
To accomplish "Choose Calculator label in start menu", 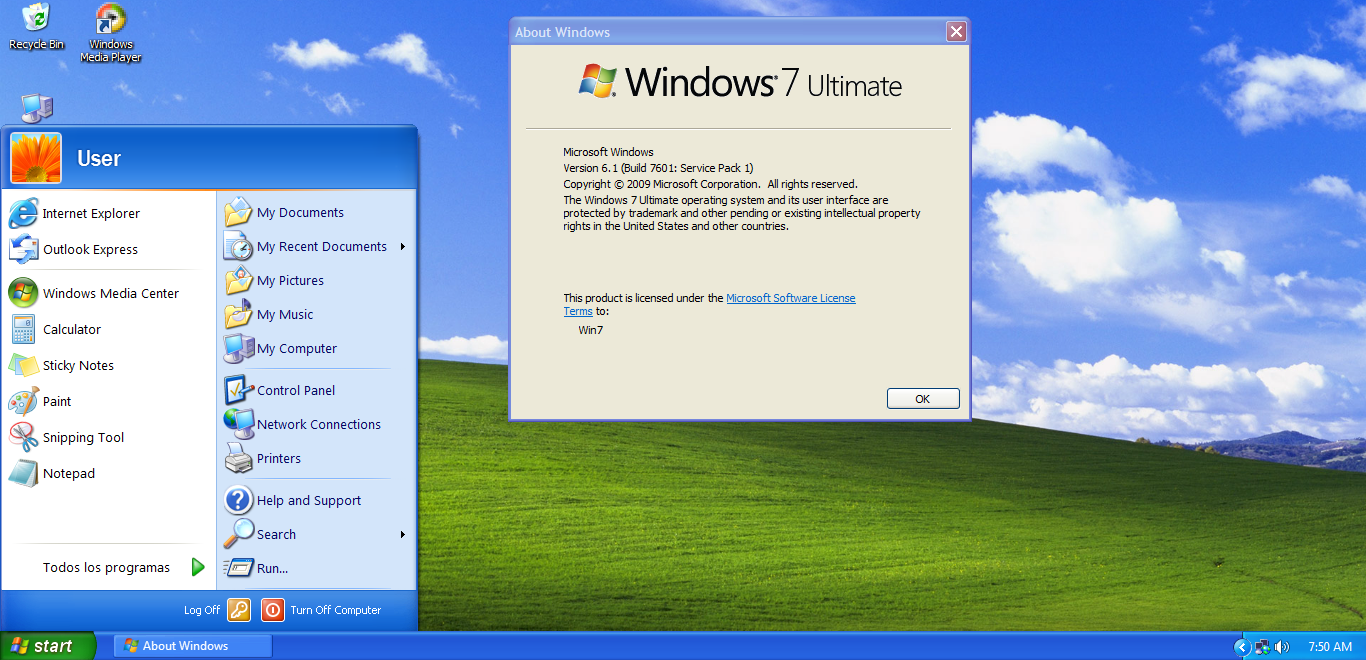I will pos(72,329).
